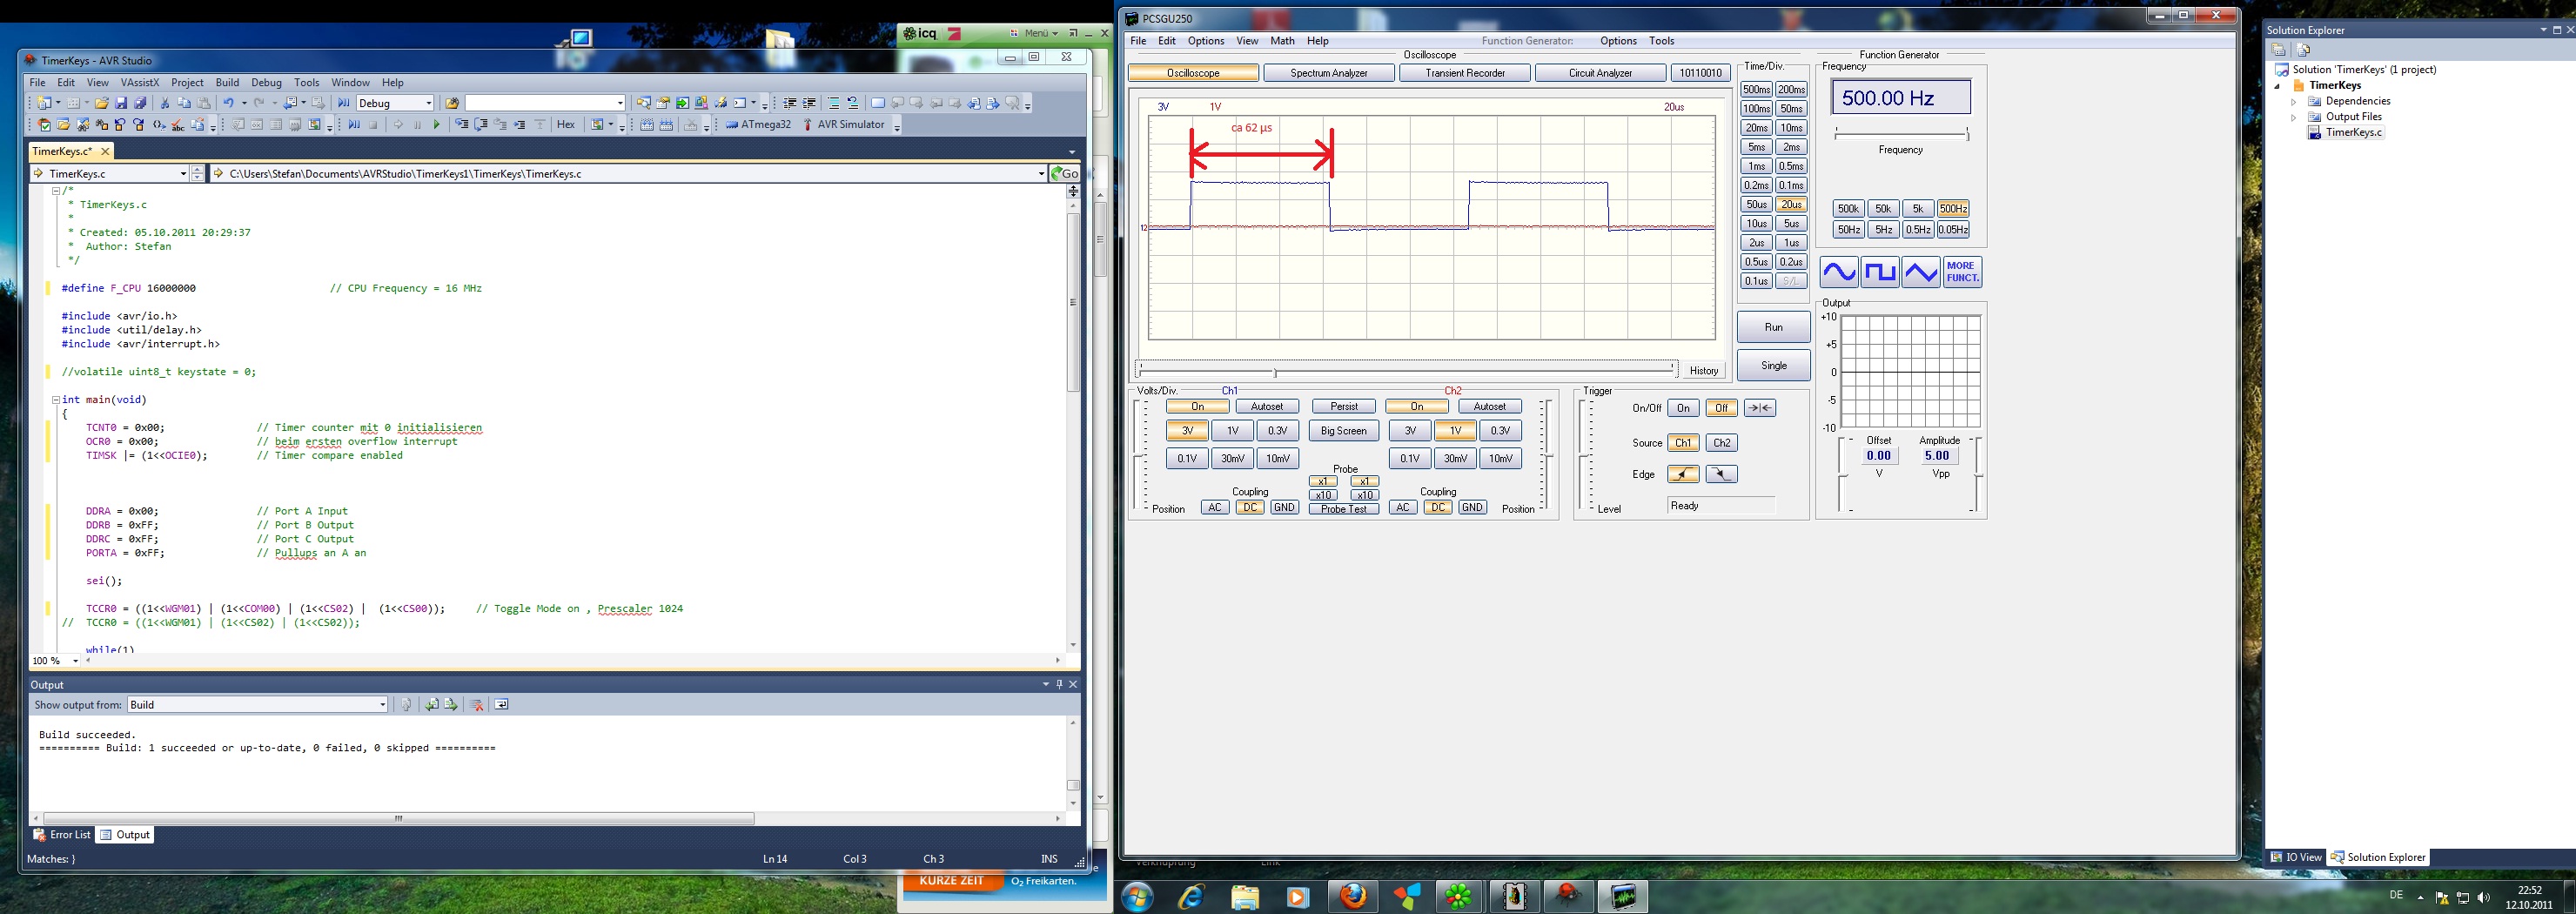Select the triangle wave output icon

click(1921, 272)
